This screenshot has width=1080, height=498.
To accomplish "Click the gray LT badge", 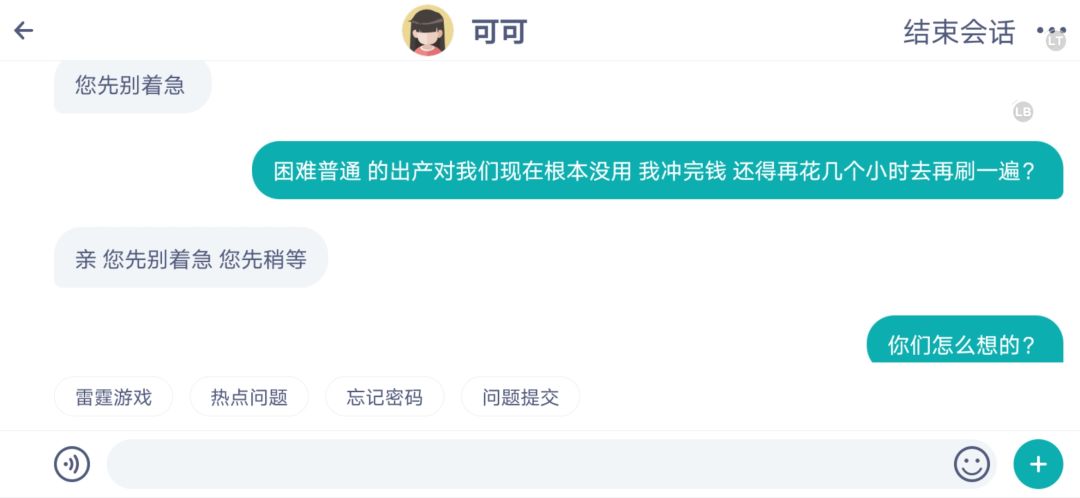I will click(x=1056, y=42).
